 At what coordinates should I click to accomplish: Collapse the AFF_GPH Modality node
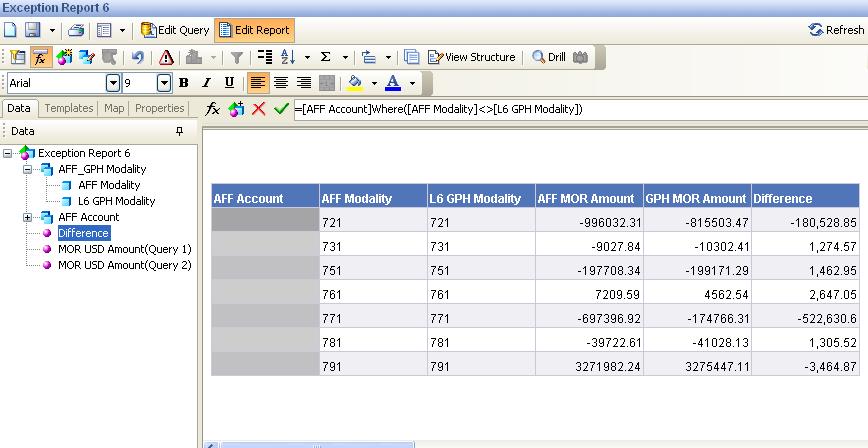pyautogui.click(x=27, y=169)
